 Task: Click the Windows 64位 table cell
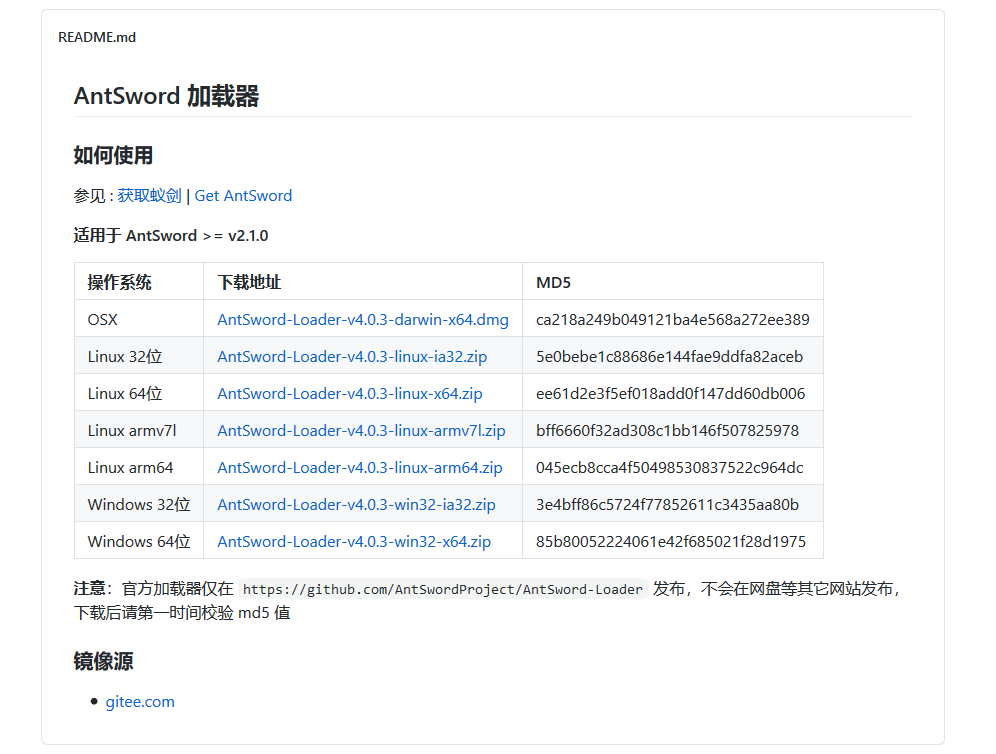139,542
